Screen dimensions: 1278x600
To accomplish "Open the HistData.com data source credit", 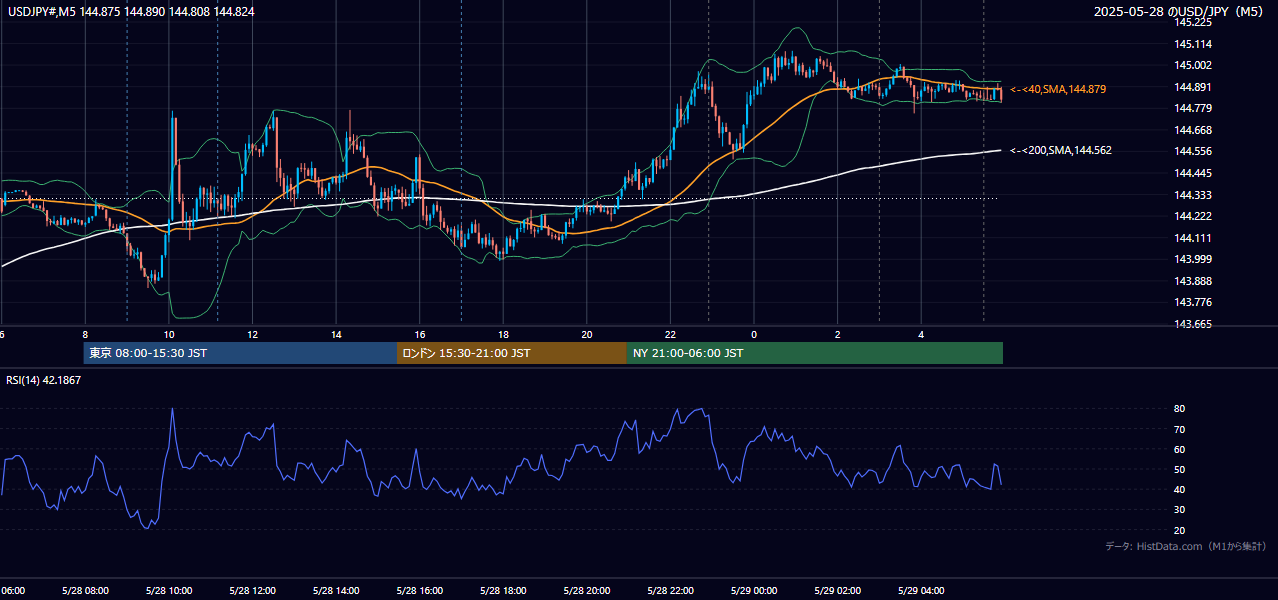I will [x=1186, y=546].
